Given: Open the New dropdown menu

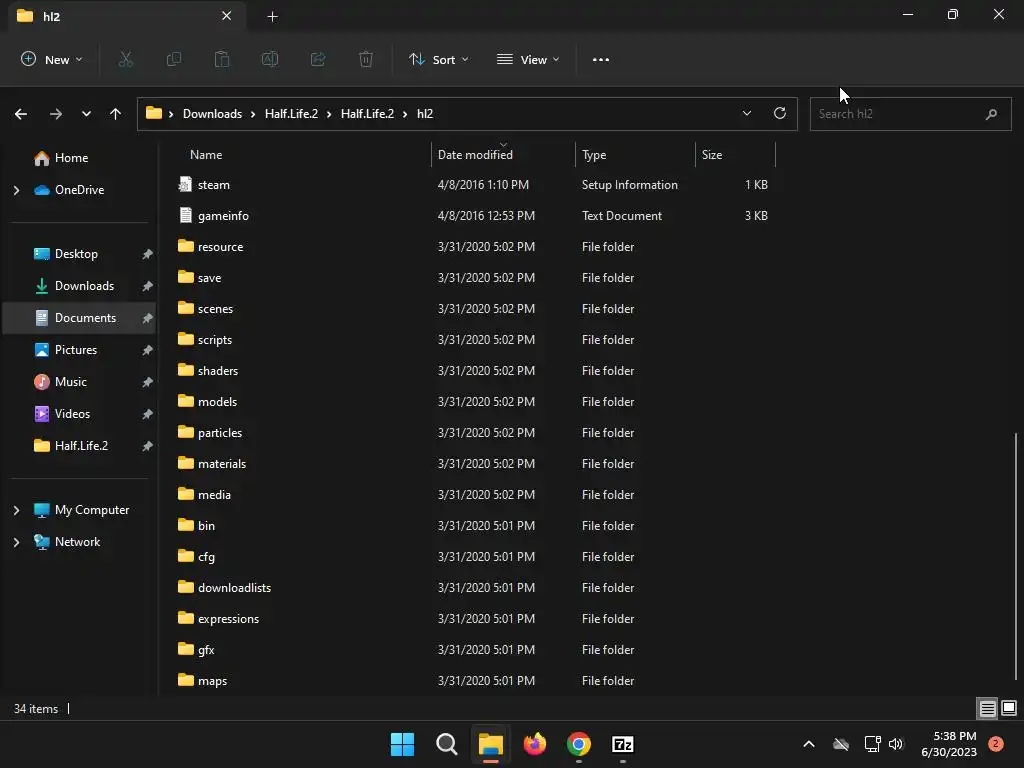Looking at the screenshot, I should [52, 59].
